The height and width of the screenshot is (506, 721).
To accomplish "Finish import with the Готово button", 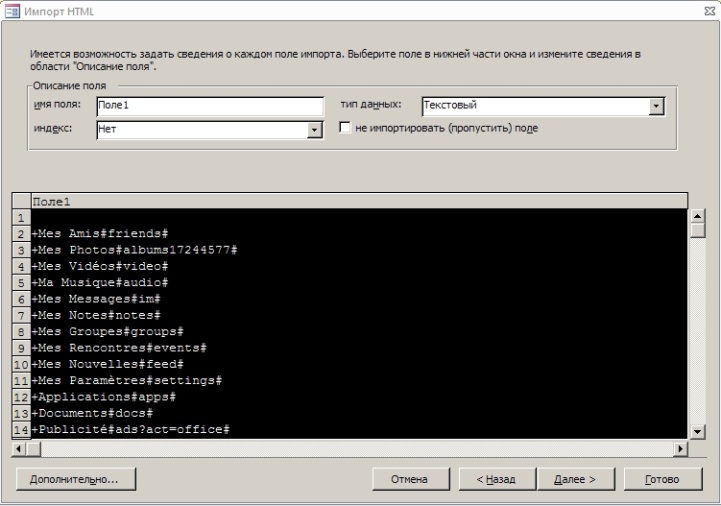I will click(x=663, y=479).
